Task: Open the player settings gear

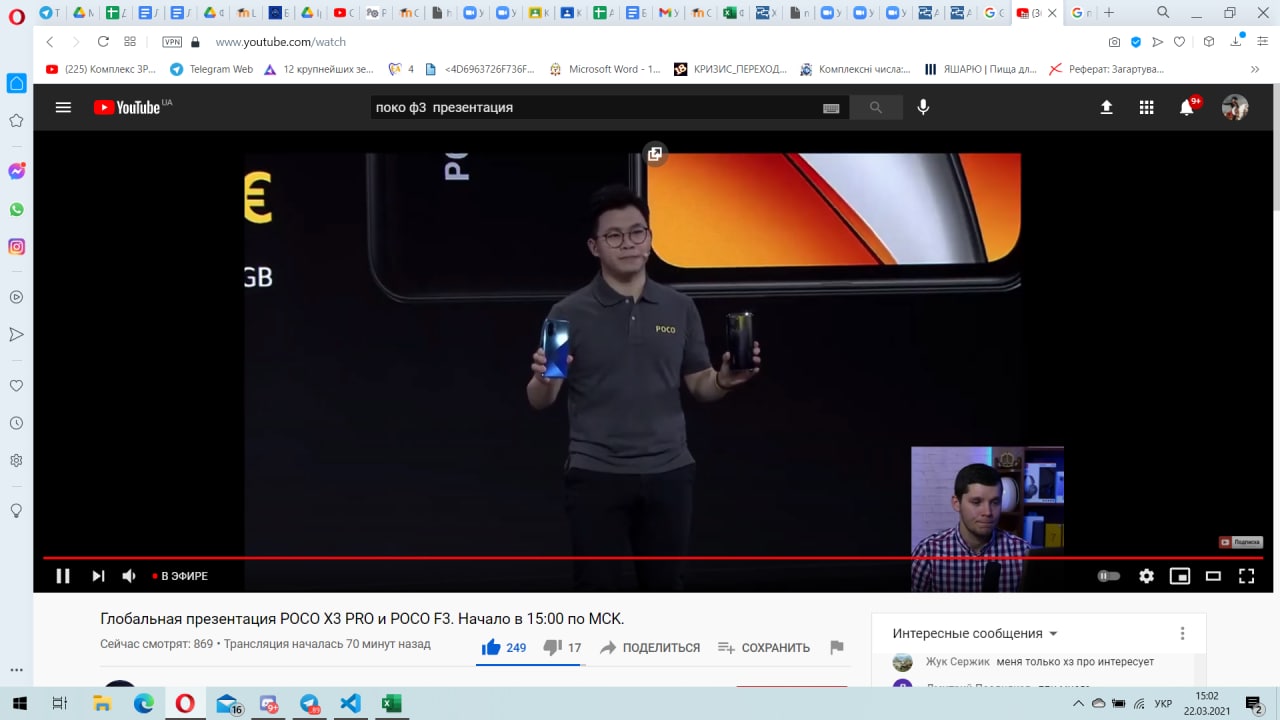Action: 1147,576
